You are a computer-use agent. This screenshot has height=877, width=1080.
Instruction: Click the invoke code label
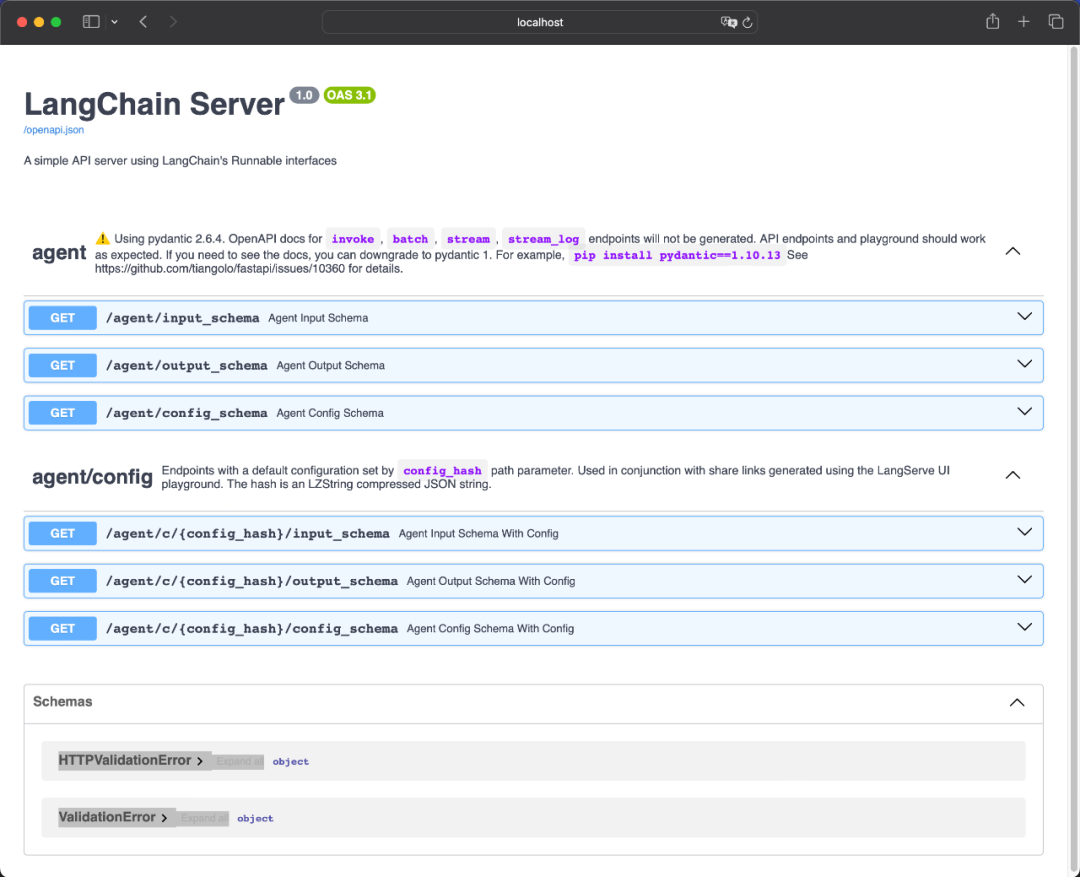[x=353, y=239]
